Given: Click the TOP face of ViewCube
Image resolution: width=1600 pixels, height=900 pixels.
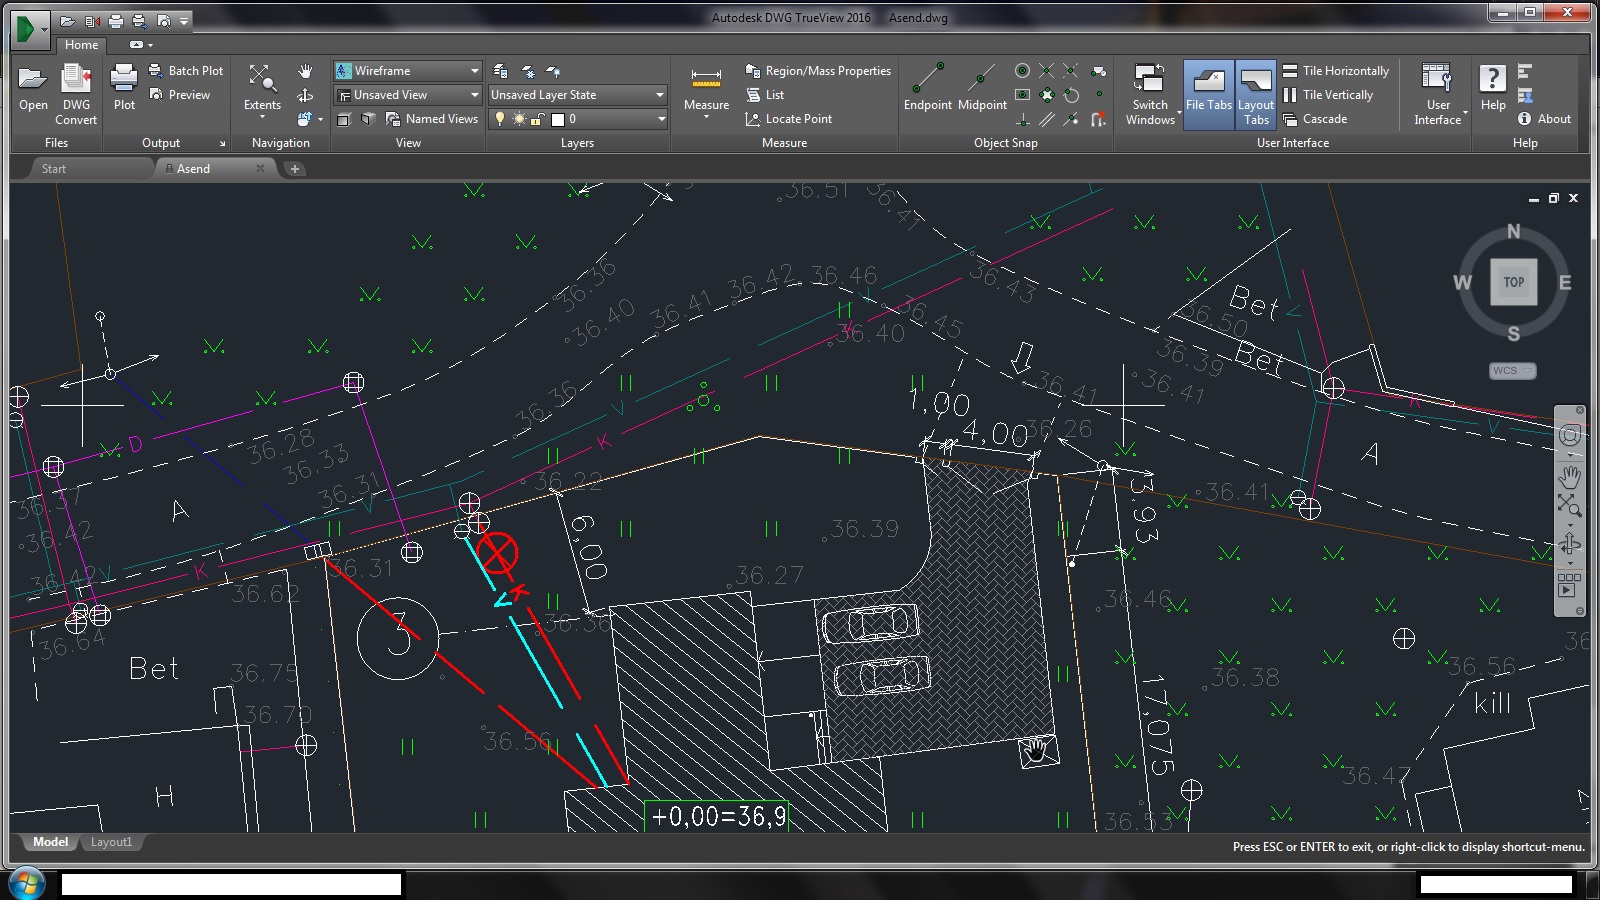Looking at the screenshot, I should (1513, 282).
